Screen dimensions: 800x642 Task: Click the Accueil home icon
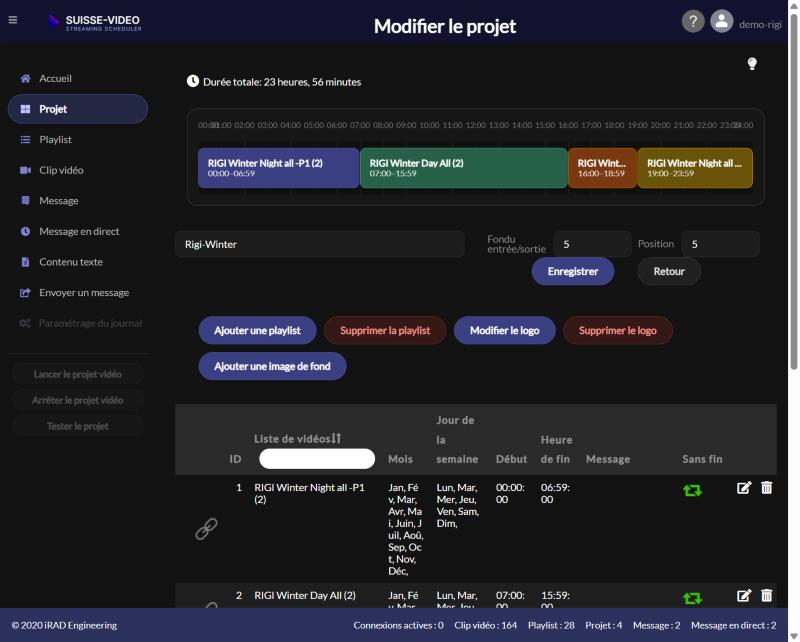point(25,79)
